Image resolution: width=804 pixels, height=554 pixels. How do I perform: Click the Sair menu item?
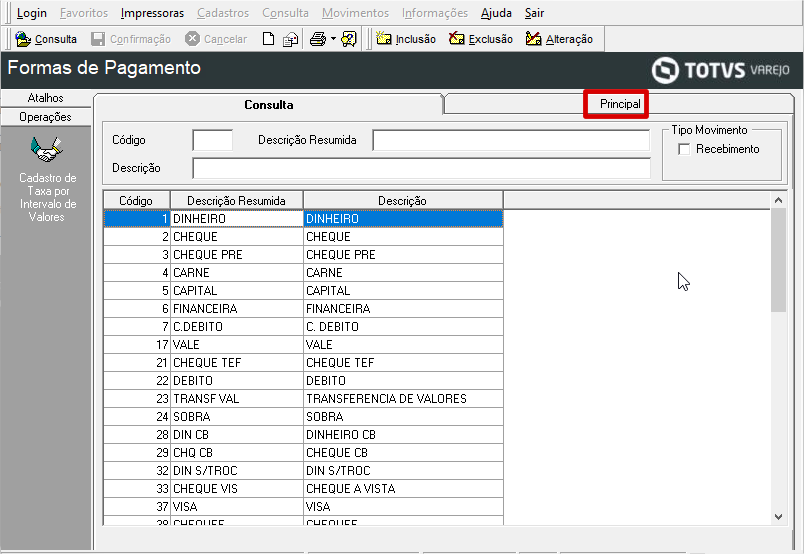pyautogui.click(x=534, y=13)
